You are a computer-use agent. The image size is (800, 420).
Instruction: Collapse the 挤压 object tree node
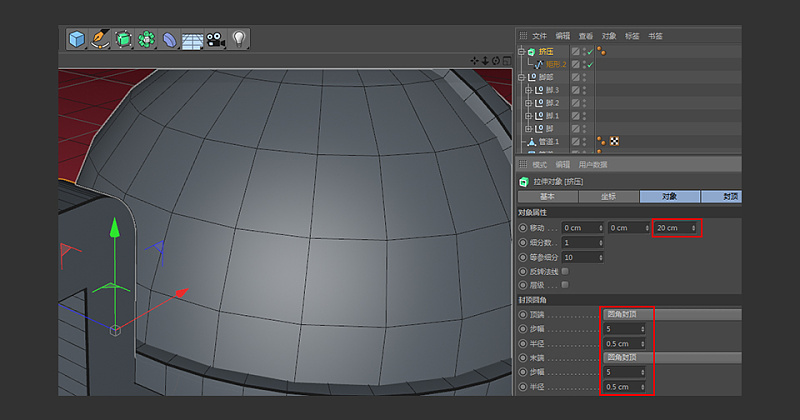pos(521,51)
